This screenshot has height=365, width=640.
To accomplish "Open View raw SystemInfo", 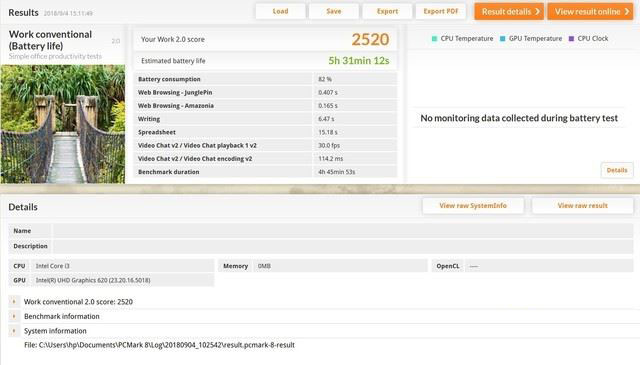I will 473,206.
